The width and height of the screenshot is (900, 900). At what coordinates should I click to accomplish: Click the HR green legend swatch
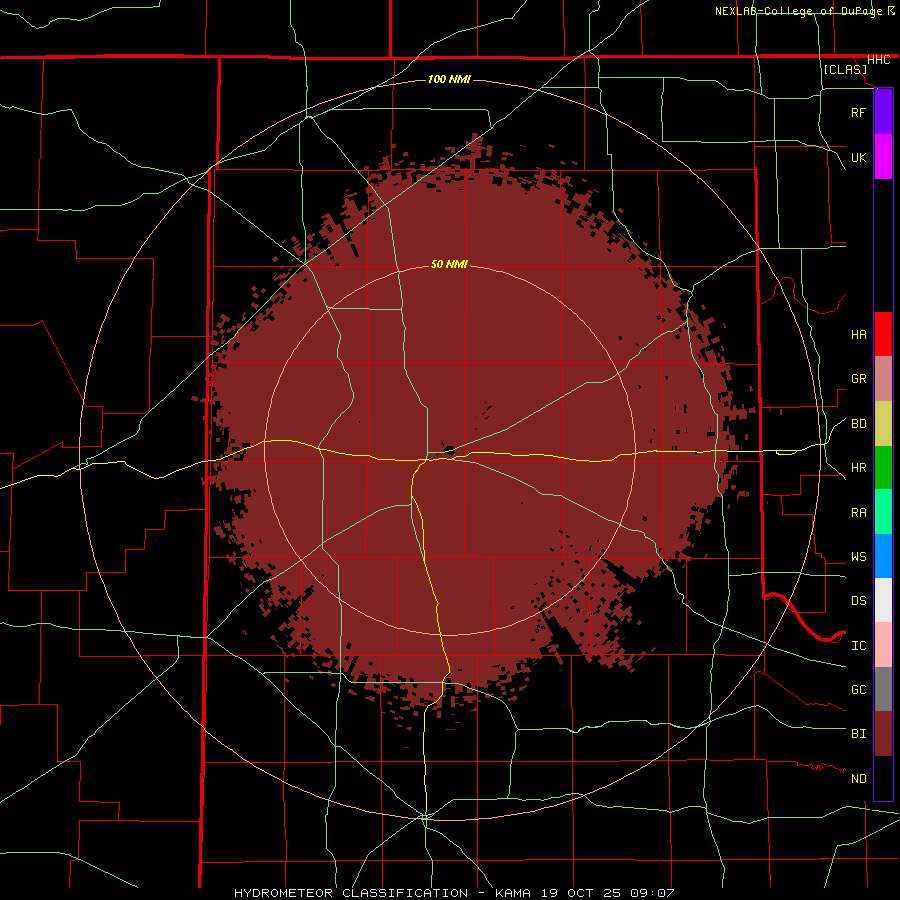(x=883, y=468)
